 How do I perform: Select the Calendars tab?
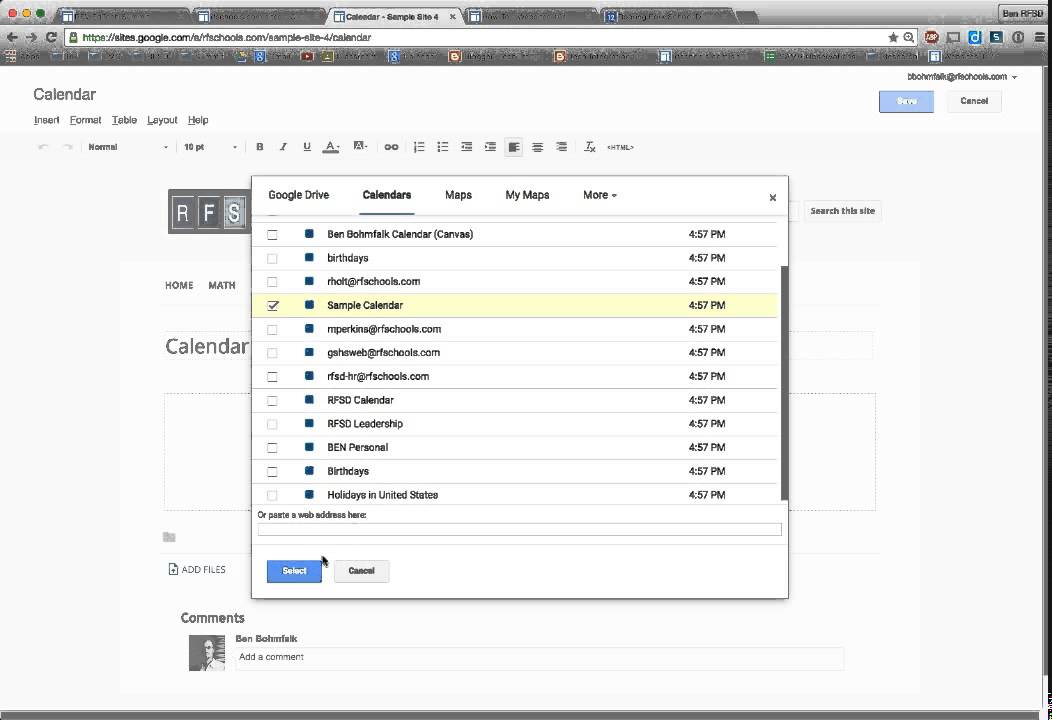[386, 195]
